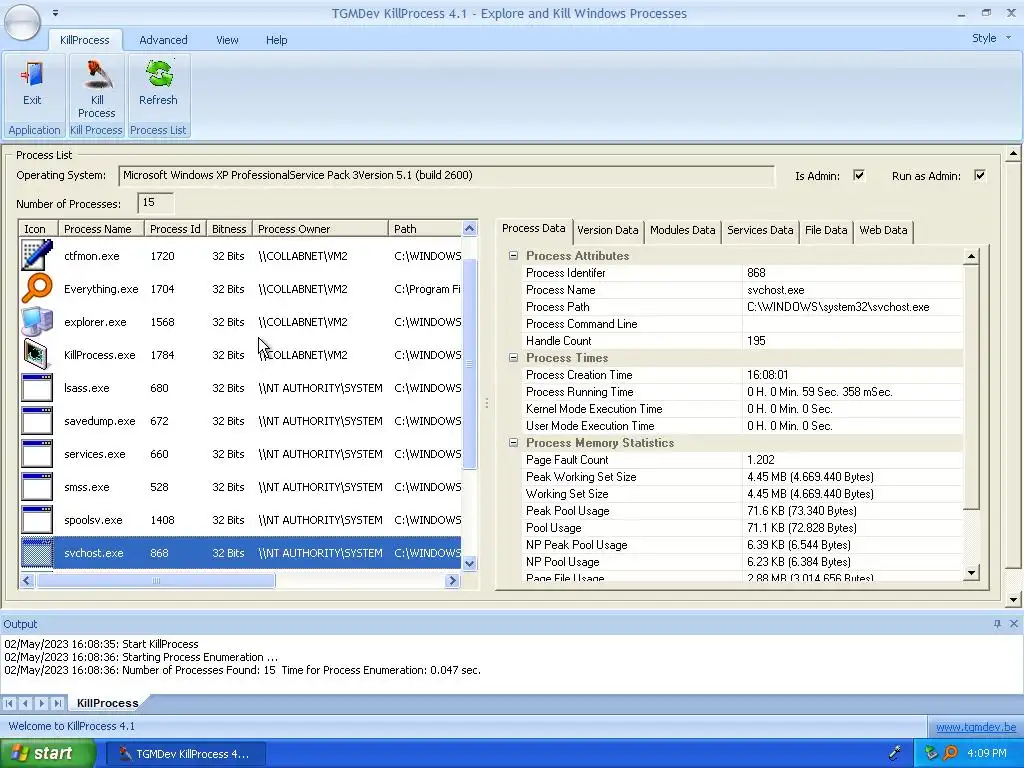Select the KillProcess output tab

[x=108, y=703]
